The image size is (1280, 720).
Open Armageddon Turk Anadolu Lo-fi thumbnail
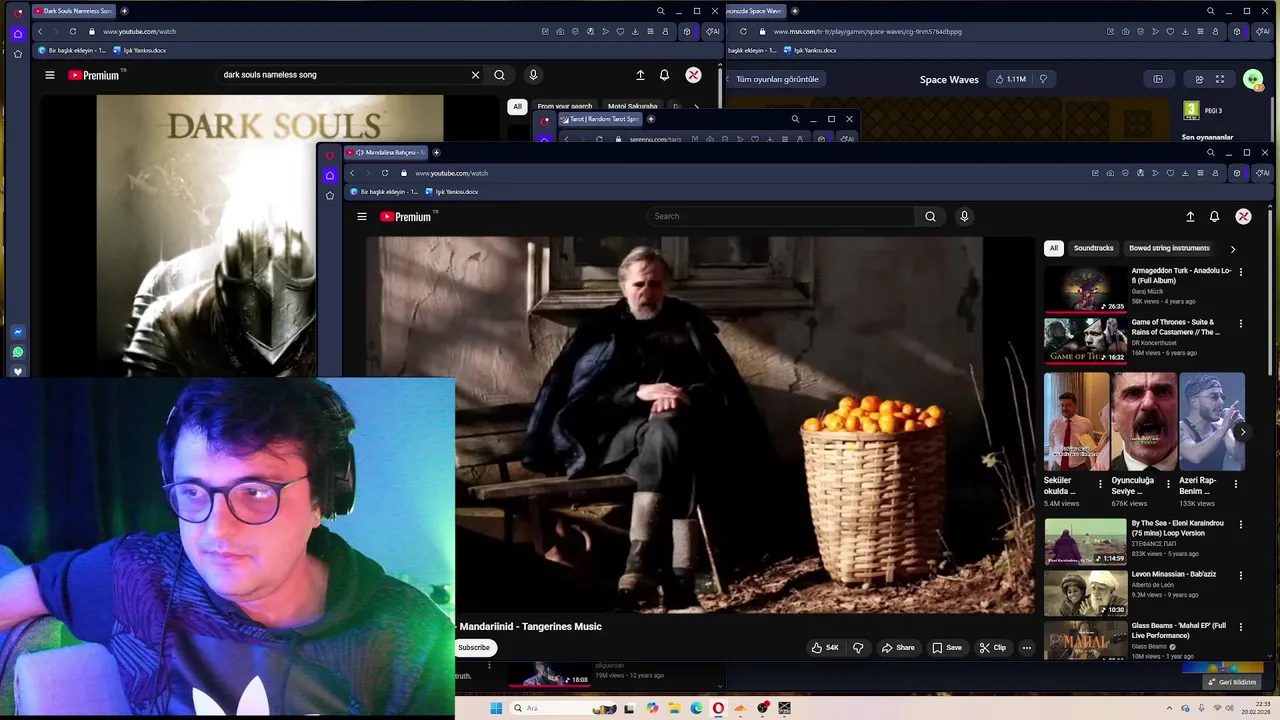click(x=1085, y=288)
